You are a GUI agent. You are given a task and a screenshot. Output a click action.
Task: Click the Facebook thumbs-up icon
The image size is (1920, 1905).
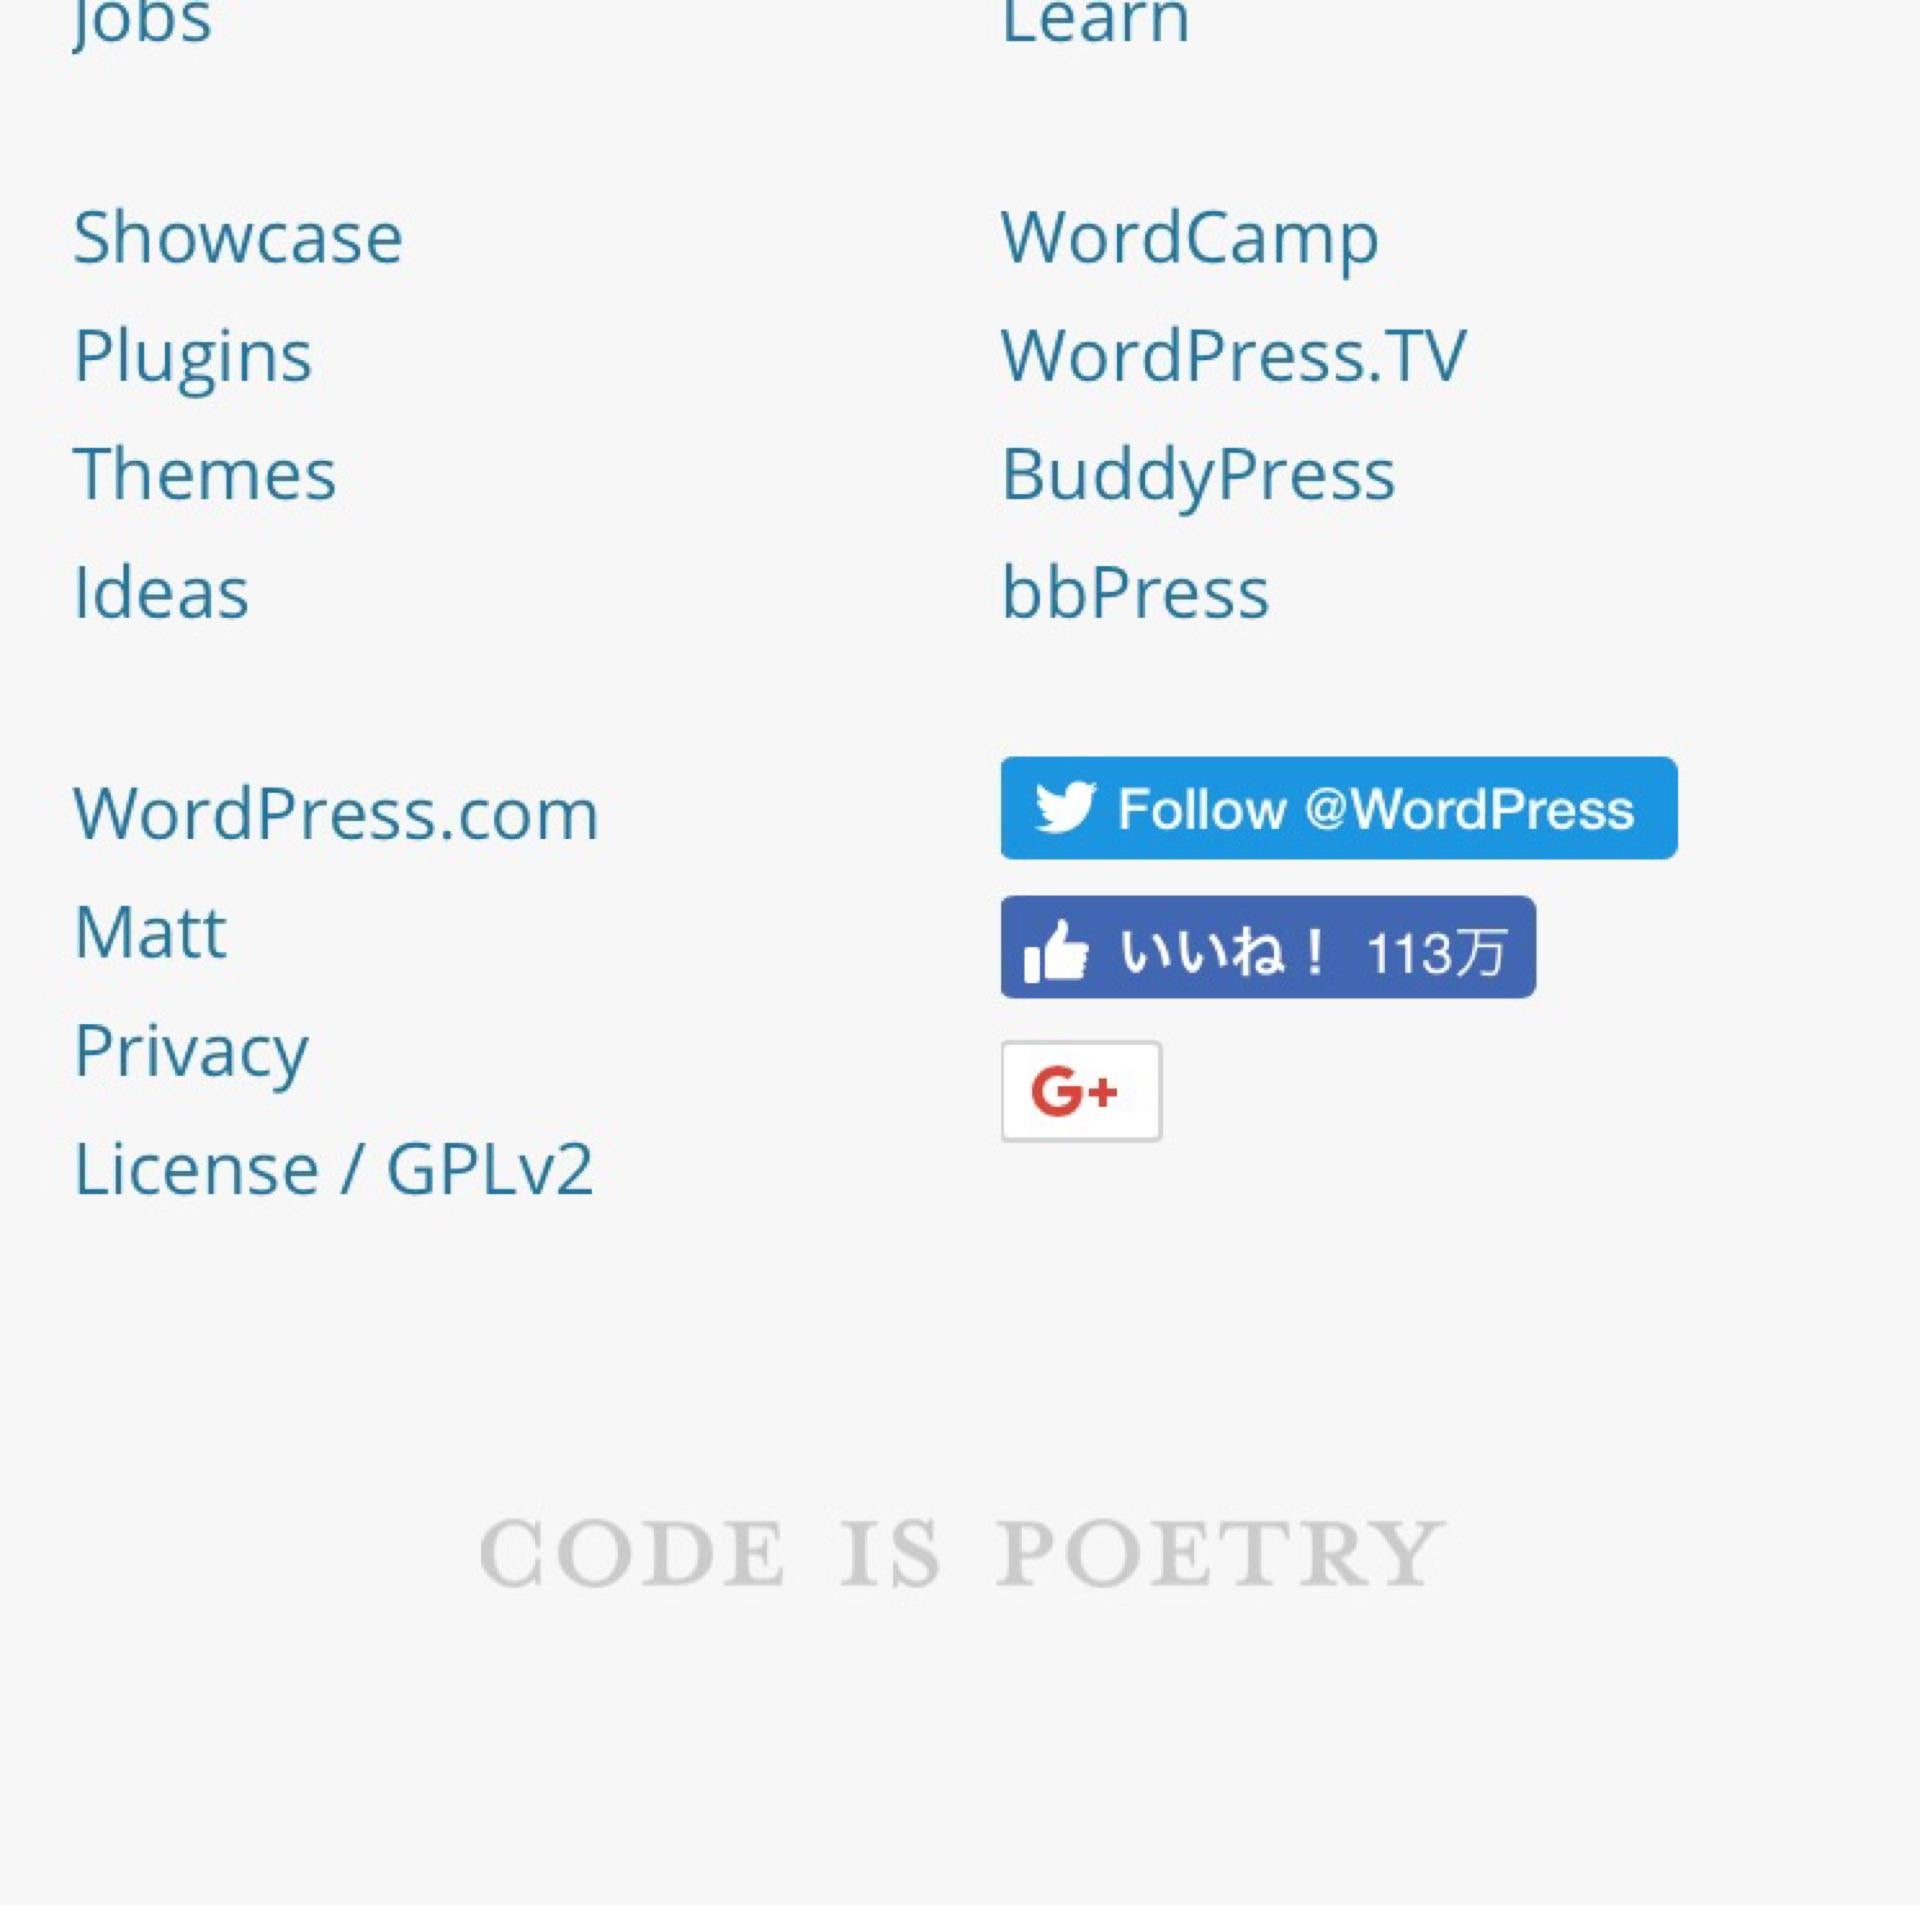click(x=1056, y=950)
